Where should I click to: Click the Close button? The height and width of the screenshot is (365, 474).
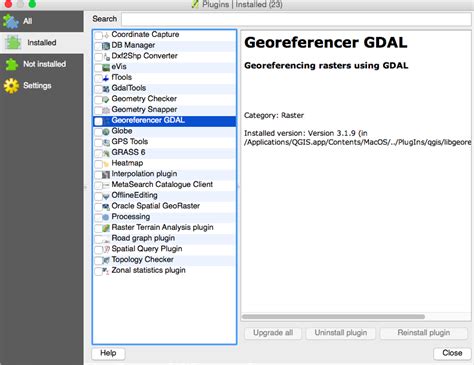(452, 353)
